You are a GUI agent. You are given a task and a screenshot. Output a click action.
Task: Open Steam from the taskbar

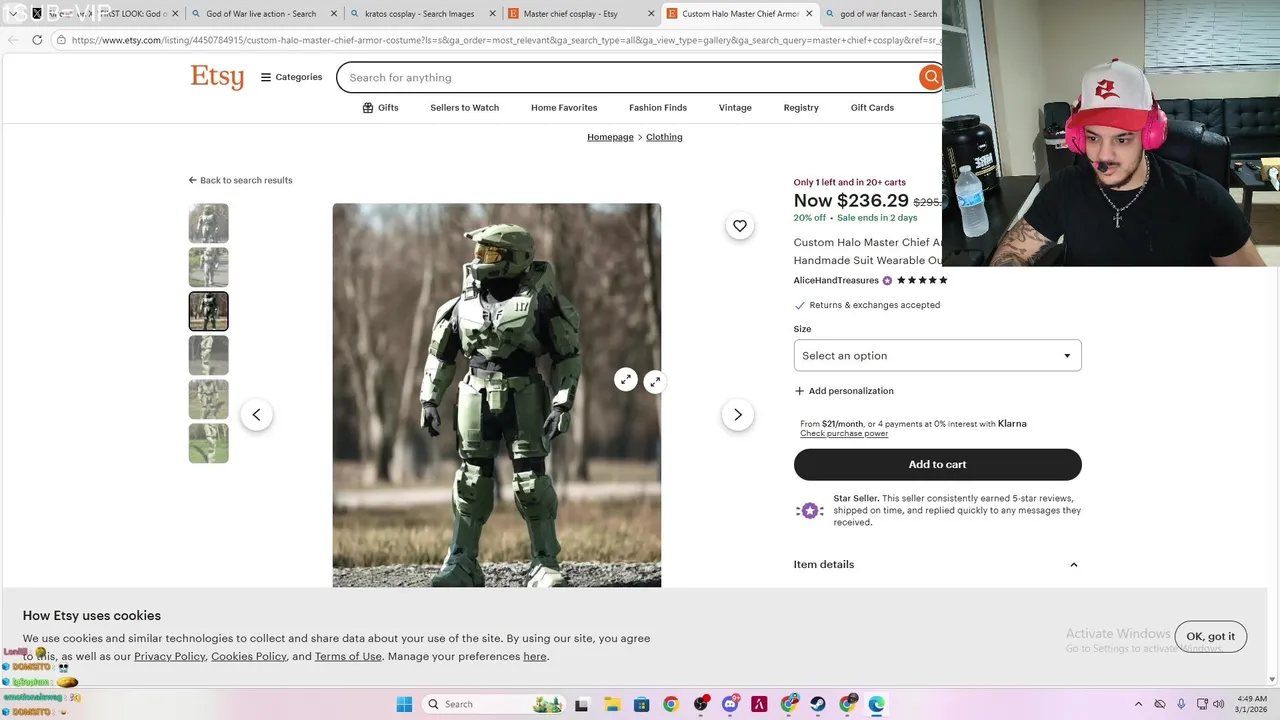(x=818, y=704)
